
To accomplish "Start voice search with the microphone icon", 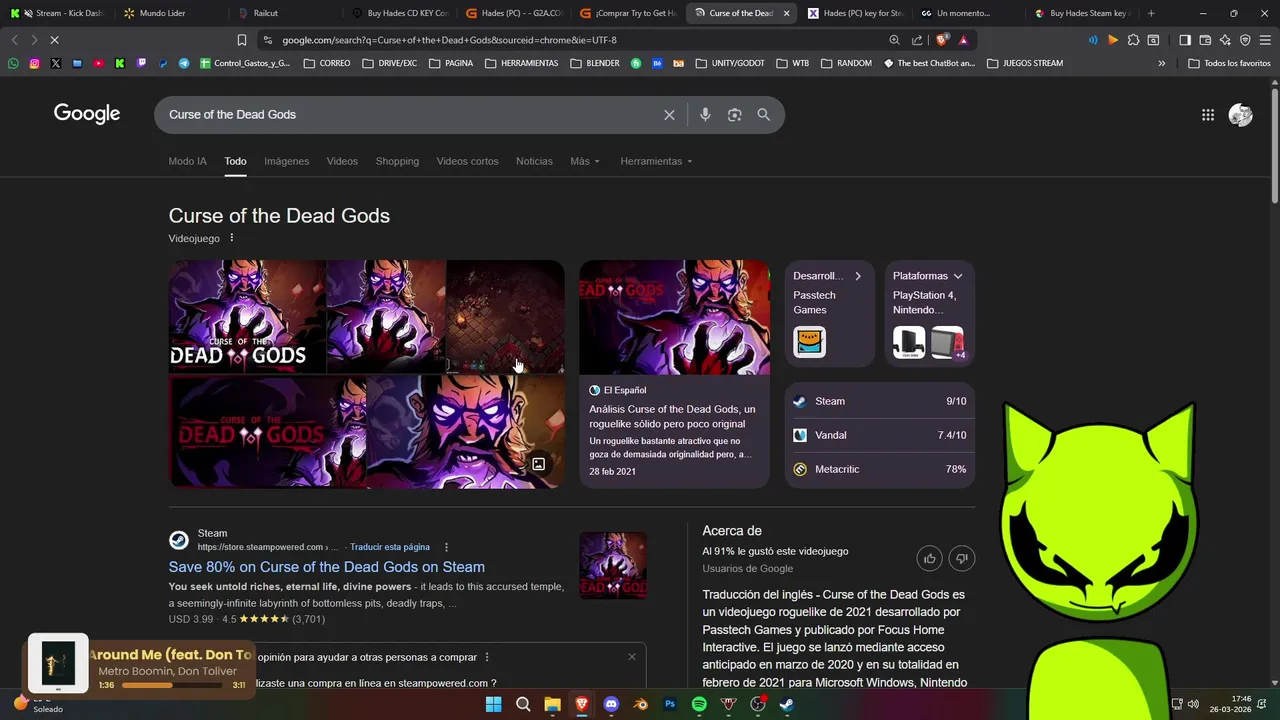I will [705, 115].
